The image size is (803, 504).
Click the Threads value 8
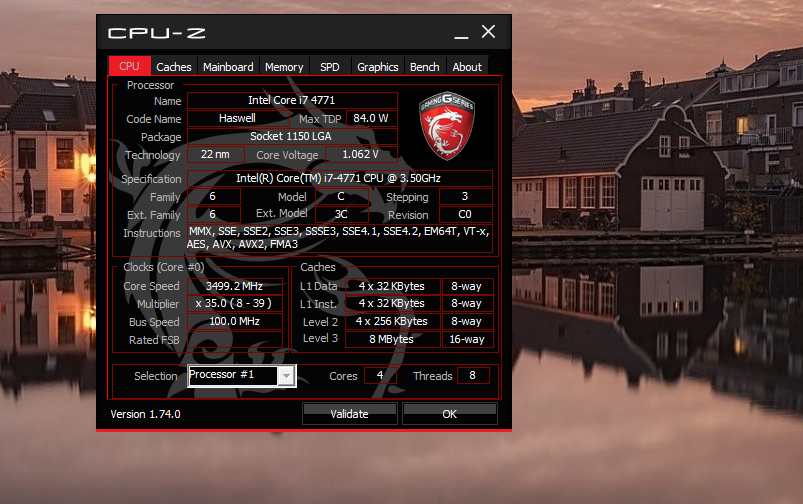473,375
